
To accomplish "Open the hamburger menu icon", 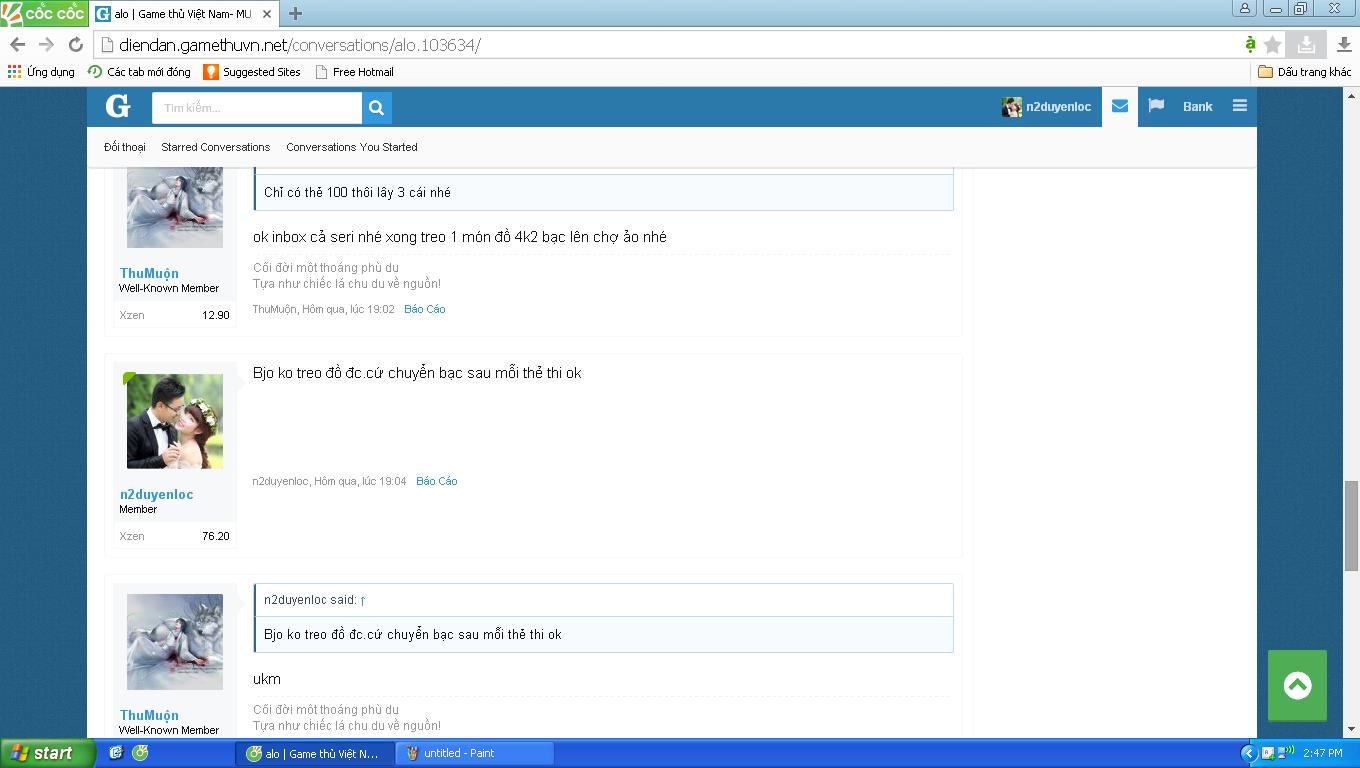I will click(1240, 106).
